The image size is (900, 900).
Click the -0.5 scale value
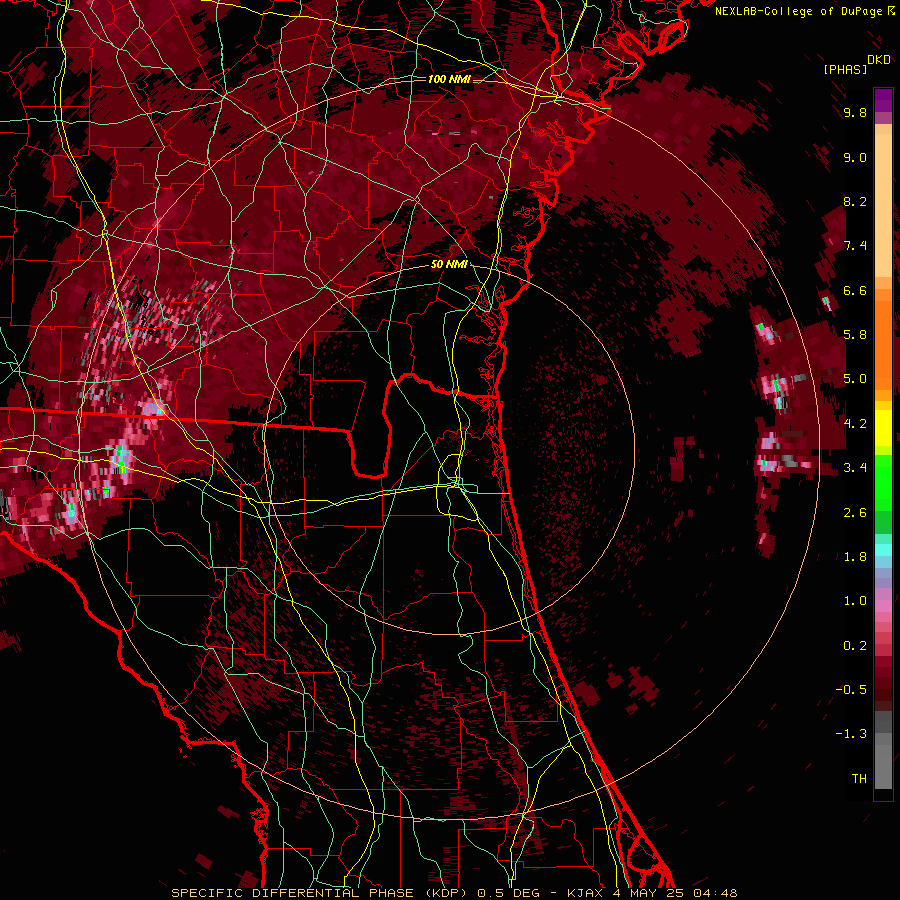(x=851, y=690)
